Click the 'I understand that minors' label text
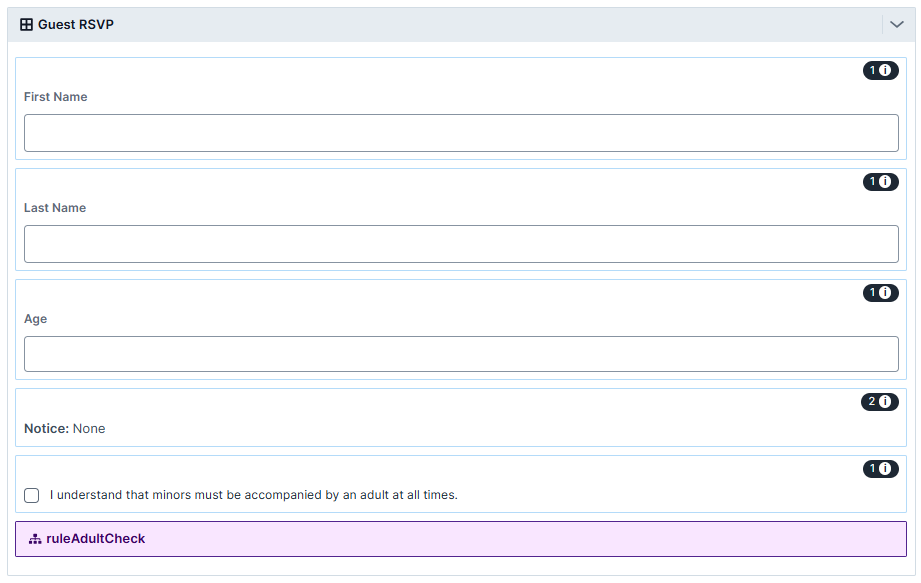Image resolution: width=921 pixels, height=583 pixels. (253, 495)
